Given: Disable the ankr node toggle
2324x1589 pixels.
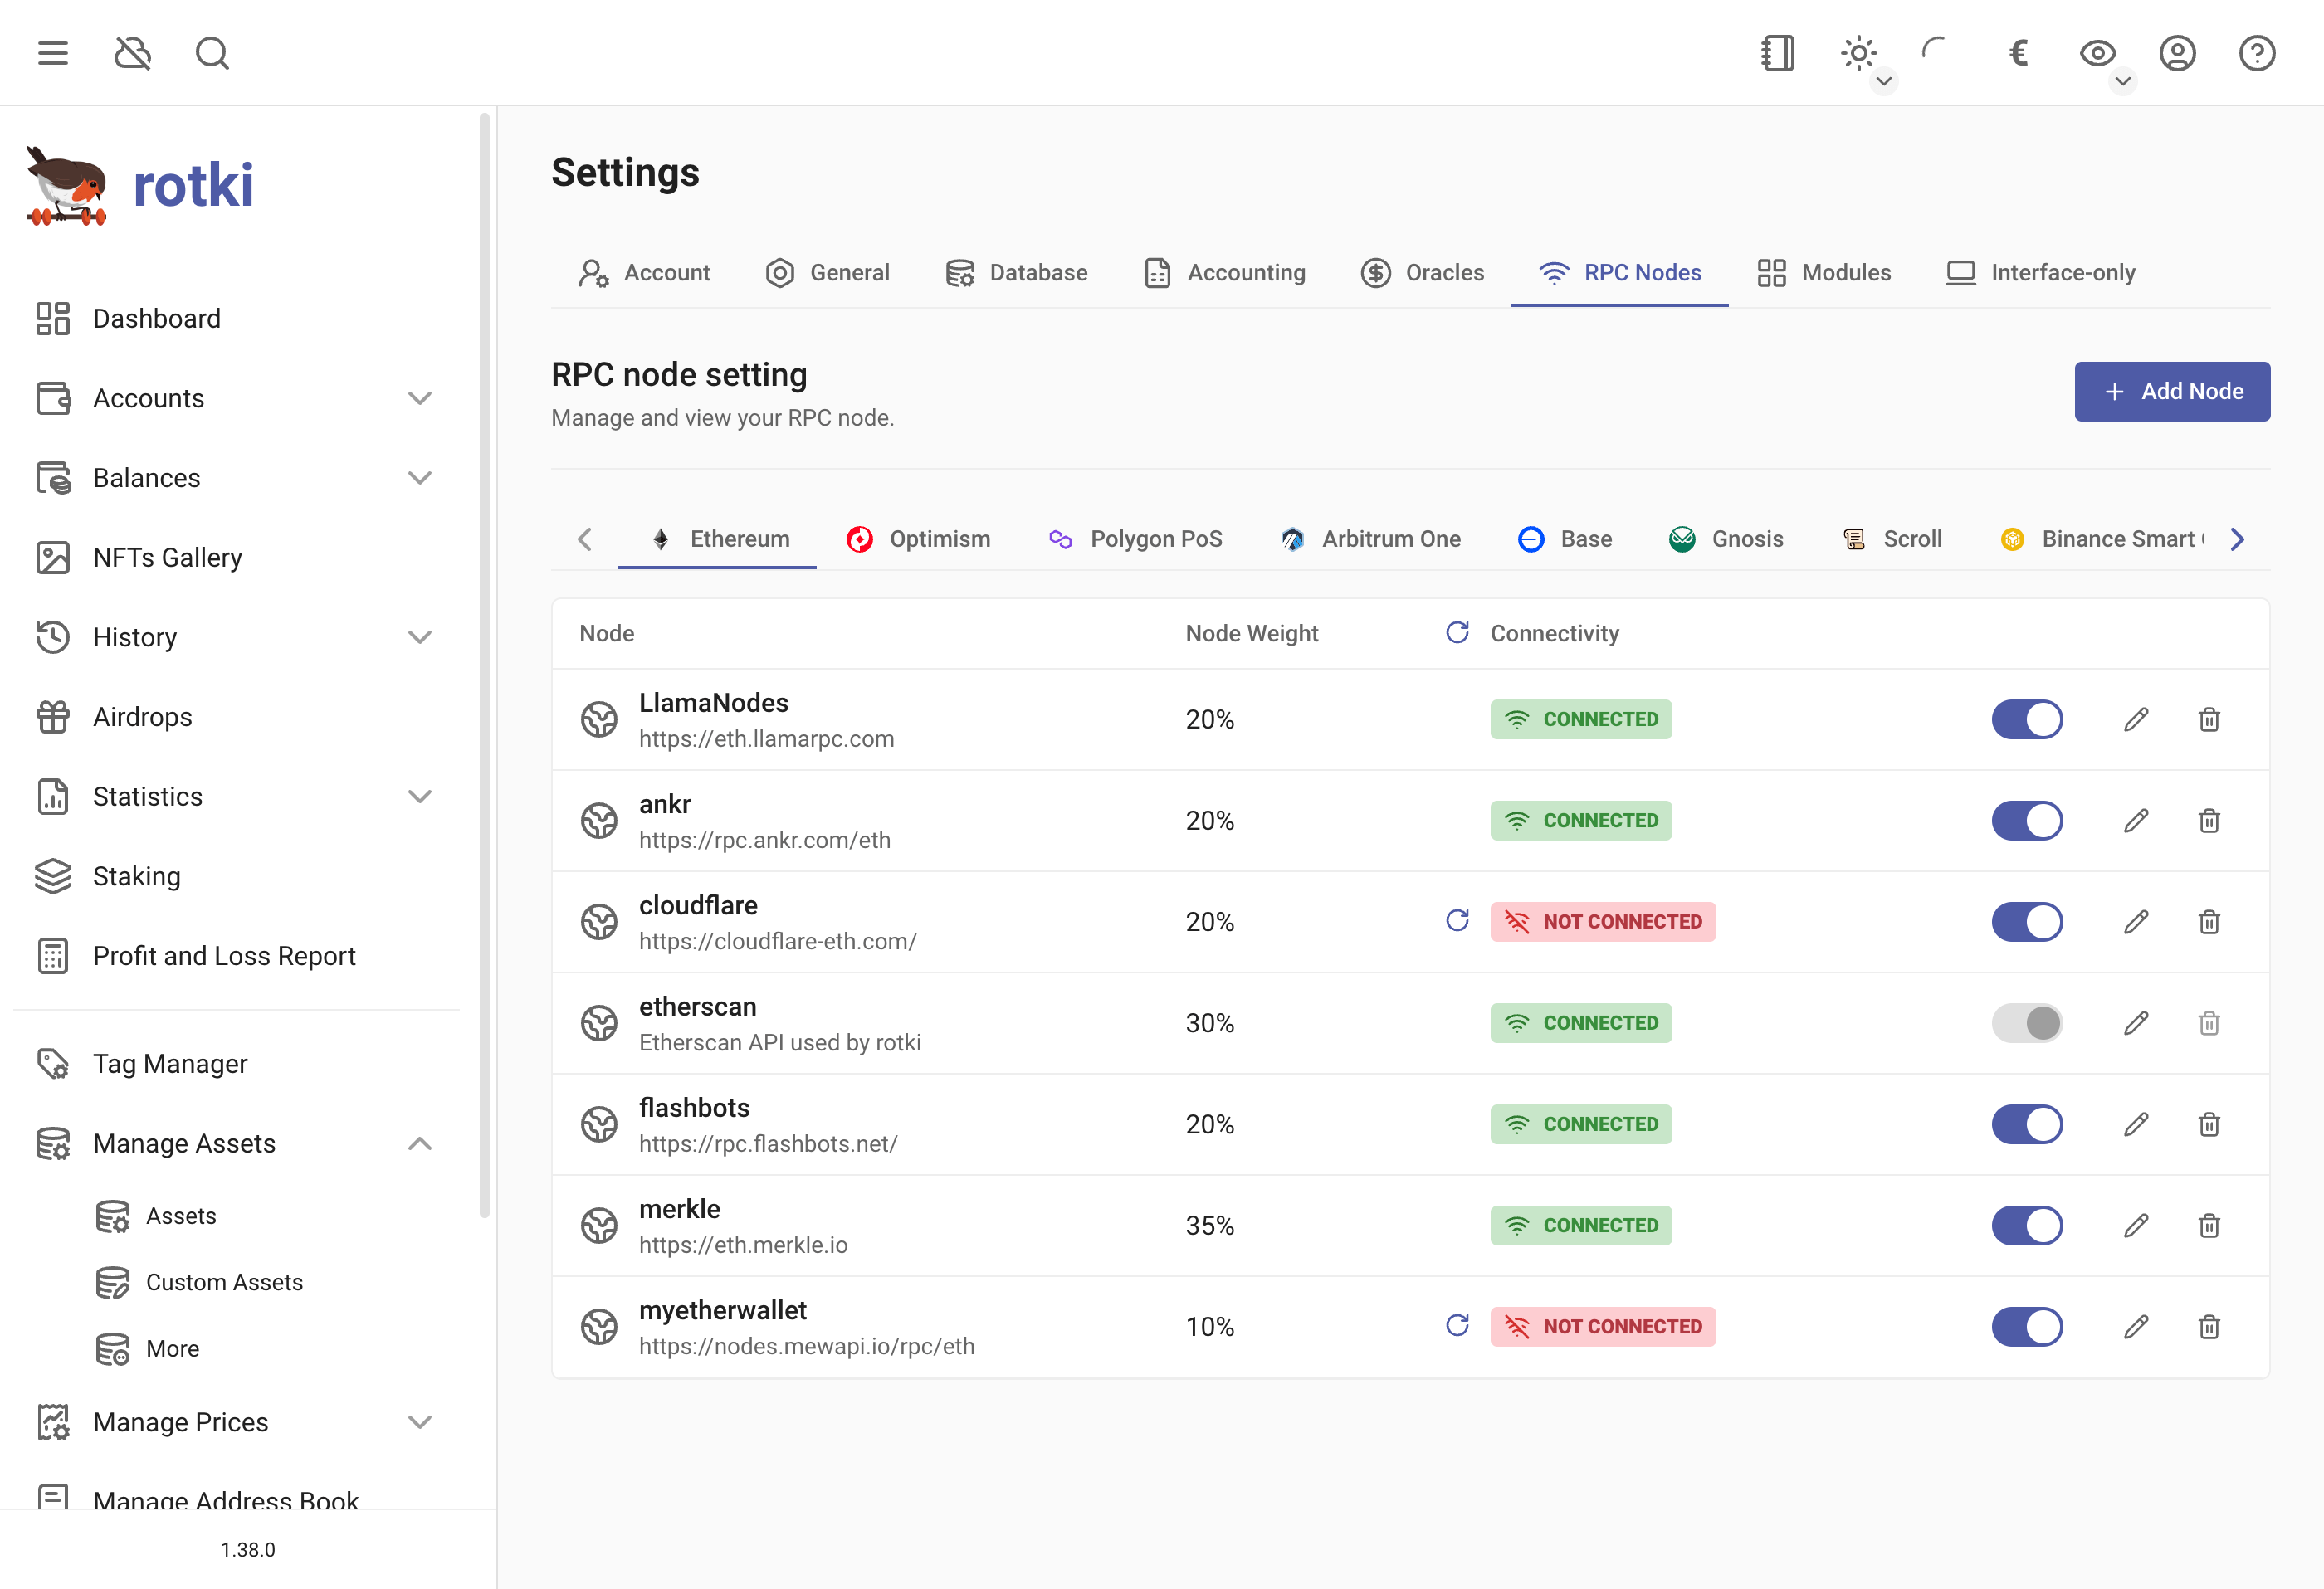Looking at the screenshot, I should point(2027,820).
